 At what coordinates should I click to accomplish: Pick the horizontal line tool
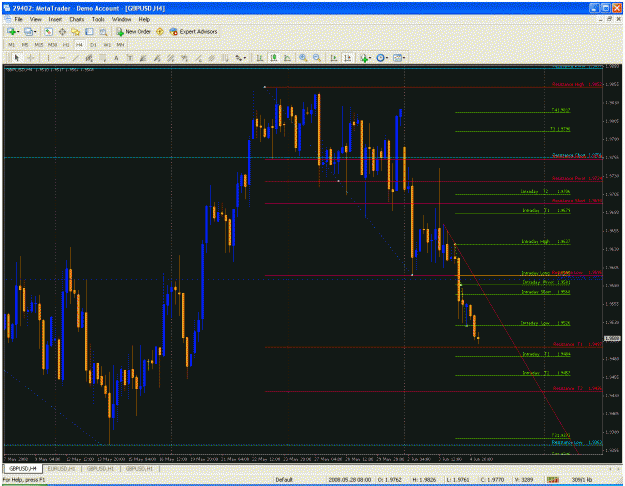coord(62,58)
